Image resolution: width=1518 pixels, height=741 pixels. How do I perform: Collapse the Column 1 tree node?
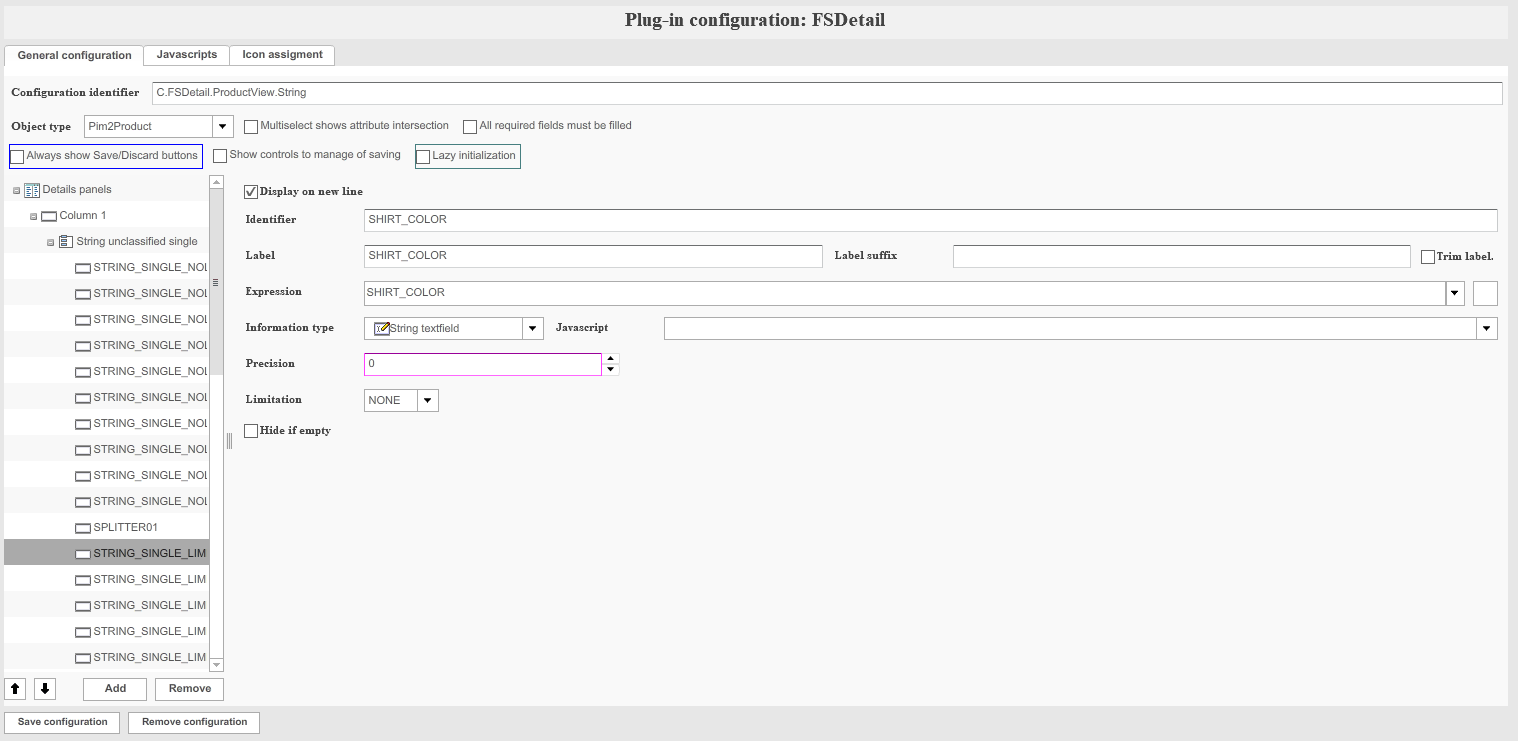tap(33, 216)
